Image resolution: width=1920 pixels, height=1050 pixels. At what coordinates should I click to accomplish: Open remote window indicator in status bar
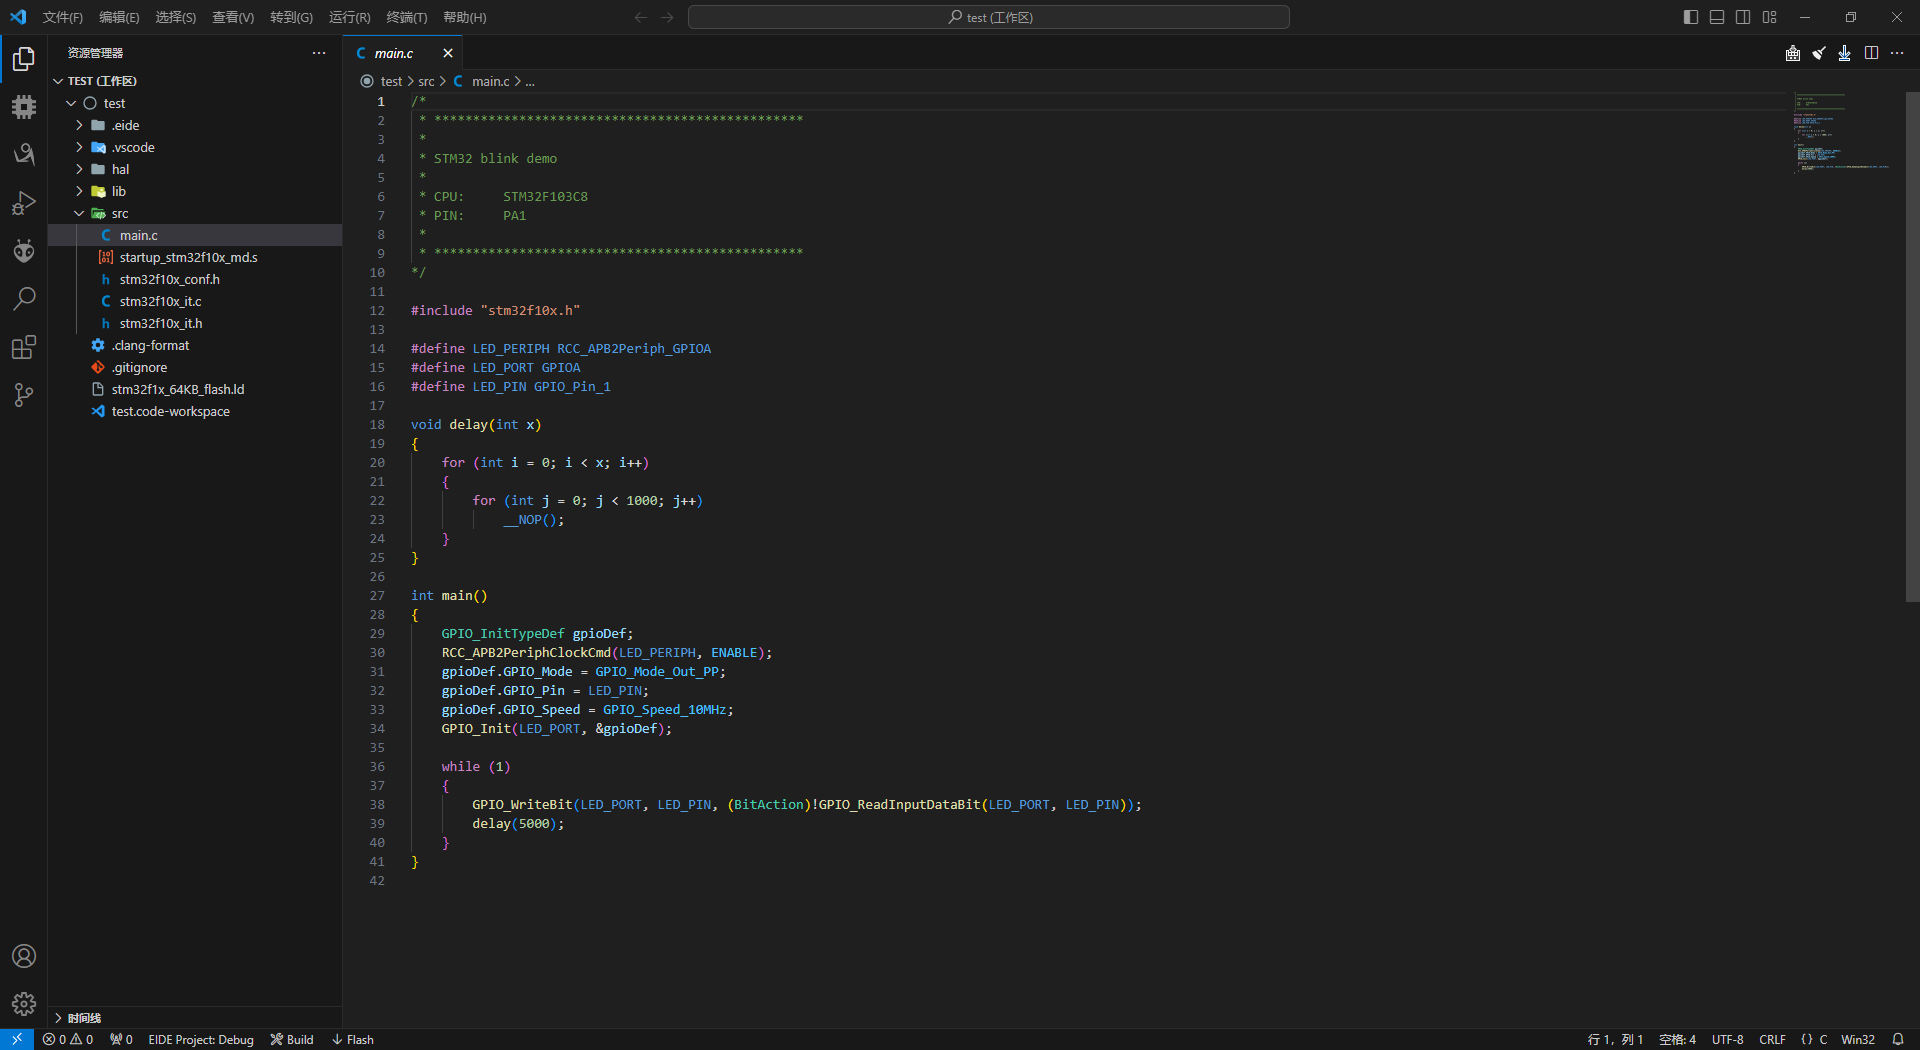point(17,1039)
